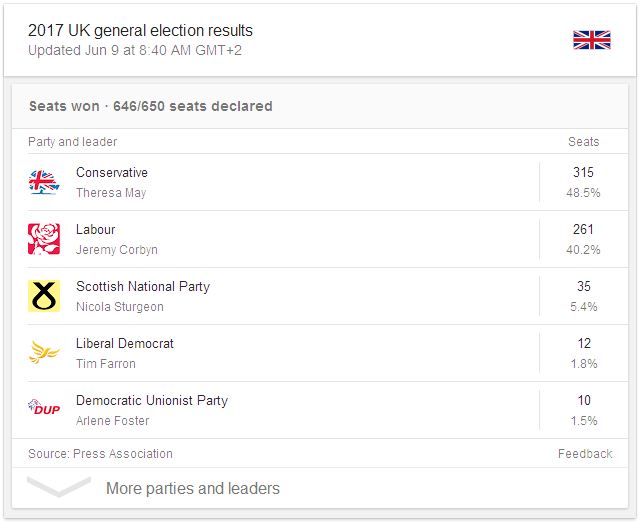The height and width of the screenshot is (524, 641).
Task: Click the Scottish National Party yellow logo
Action: (43, 296)
